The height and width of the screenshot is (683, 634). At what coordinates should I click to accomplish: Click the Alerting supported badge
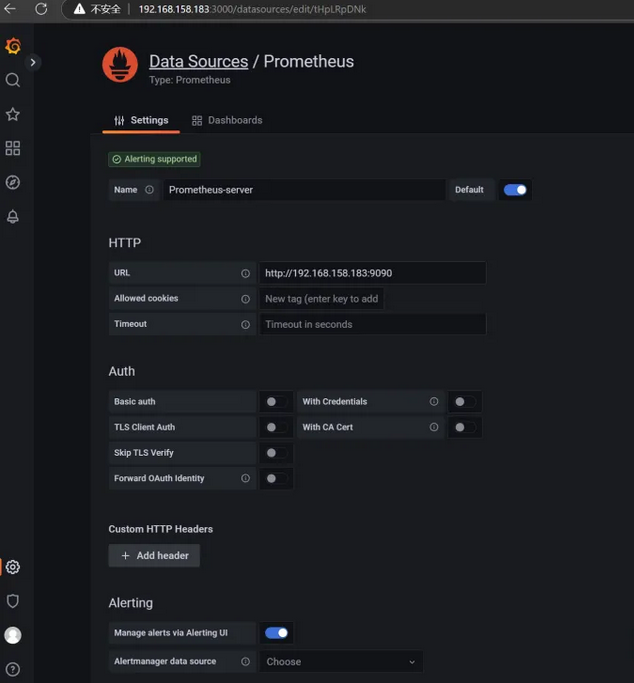coord(155,159)
